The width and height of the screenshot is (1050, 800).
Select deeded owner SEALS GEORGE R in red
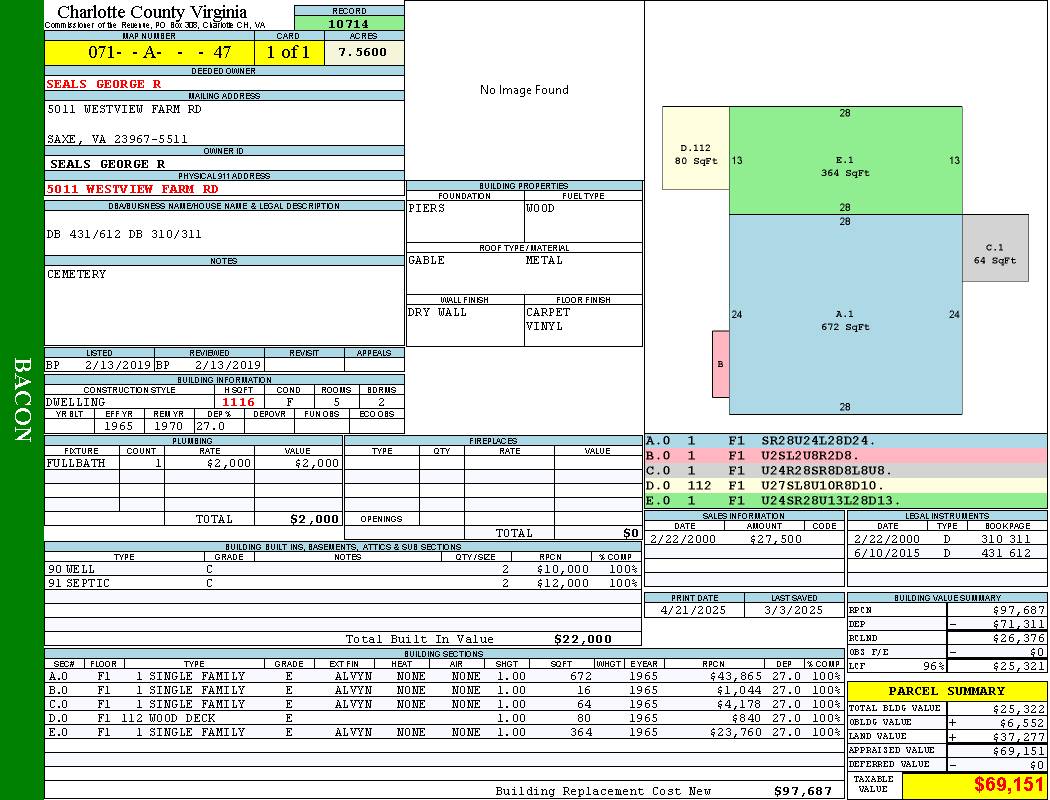pos(104,84)
